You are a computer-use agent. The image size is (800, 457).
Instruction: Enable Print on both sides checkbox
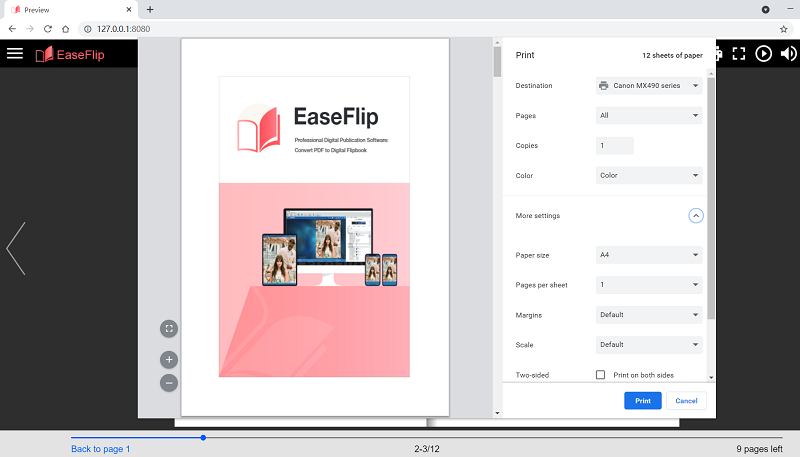click(x=600, y=375)
